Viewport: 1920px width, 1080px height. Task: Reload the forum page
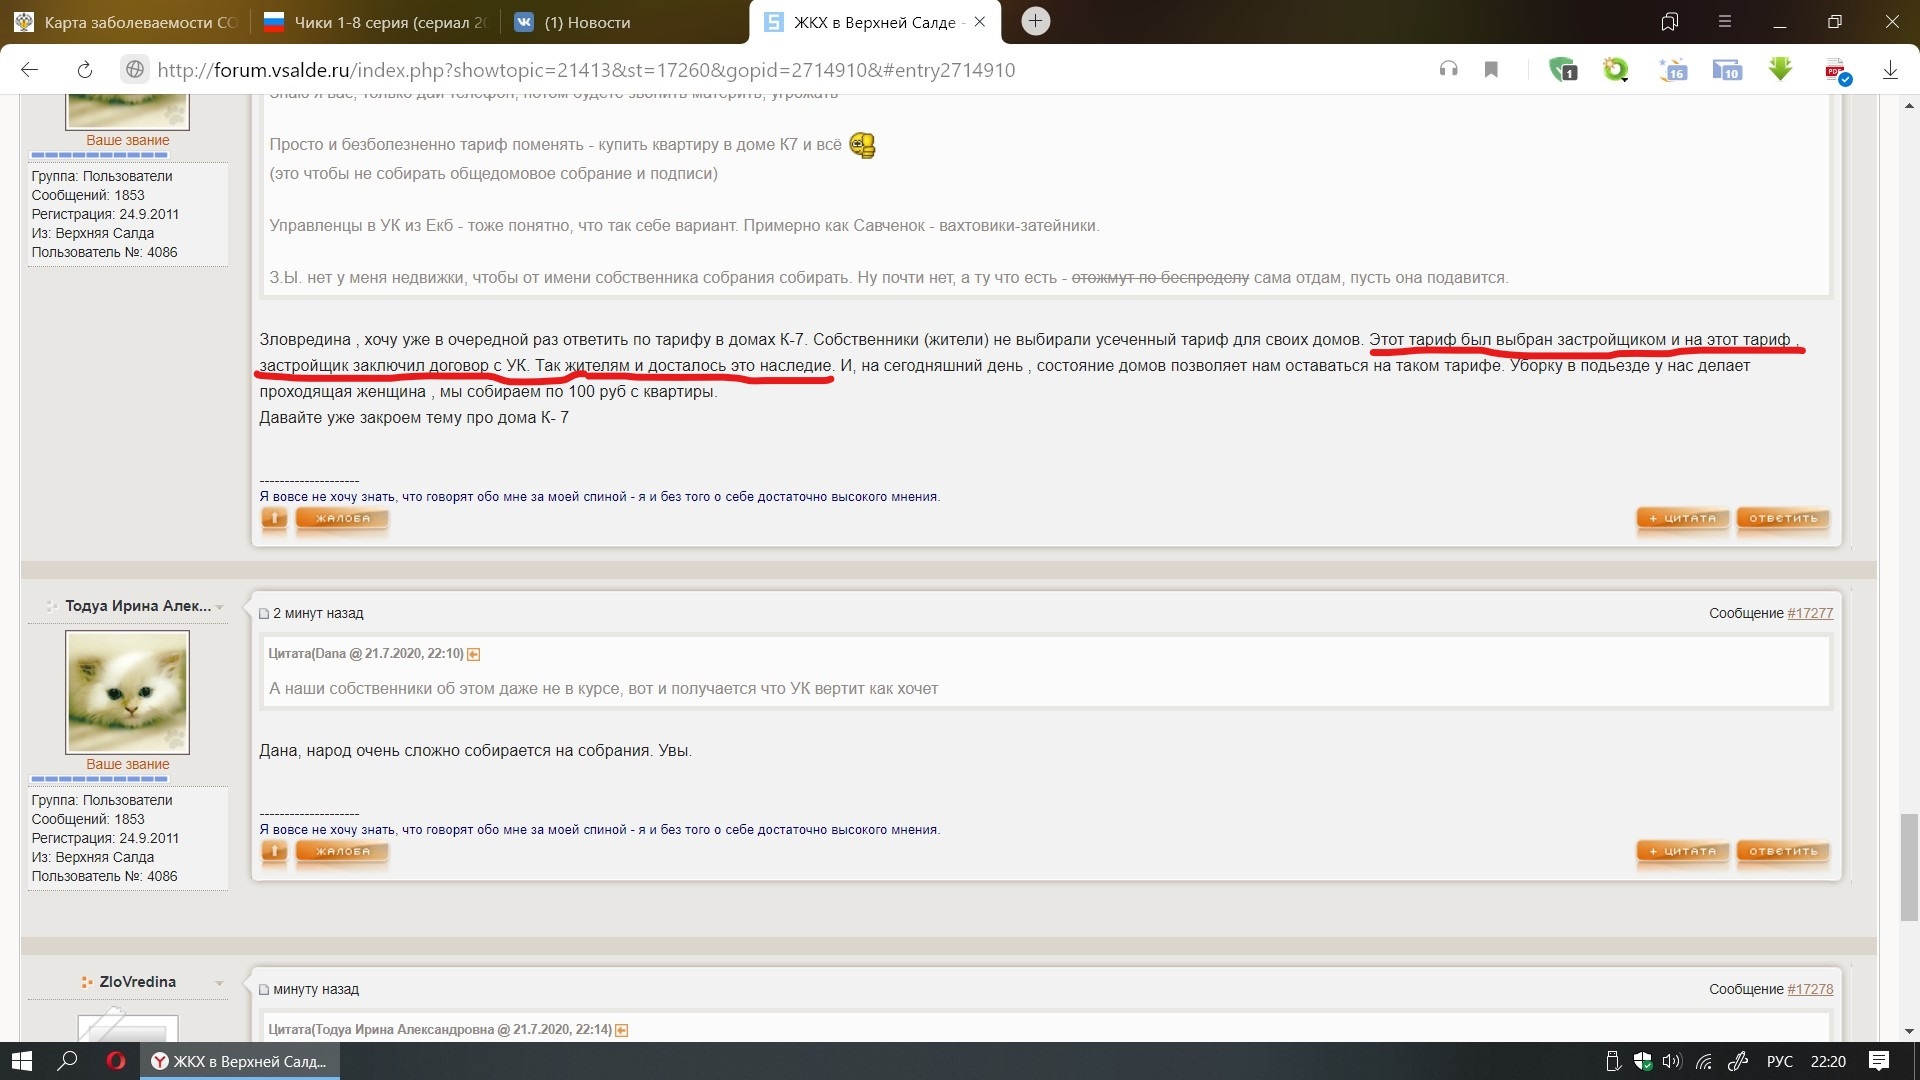85,70
